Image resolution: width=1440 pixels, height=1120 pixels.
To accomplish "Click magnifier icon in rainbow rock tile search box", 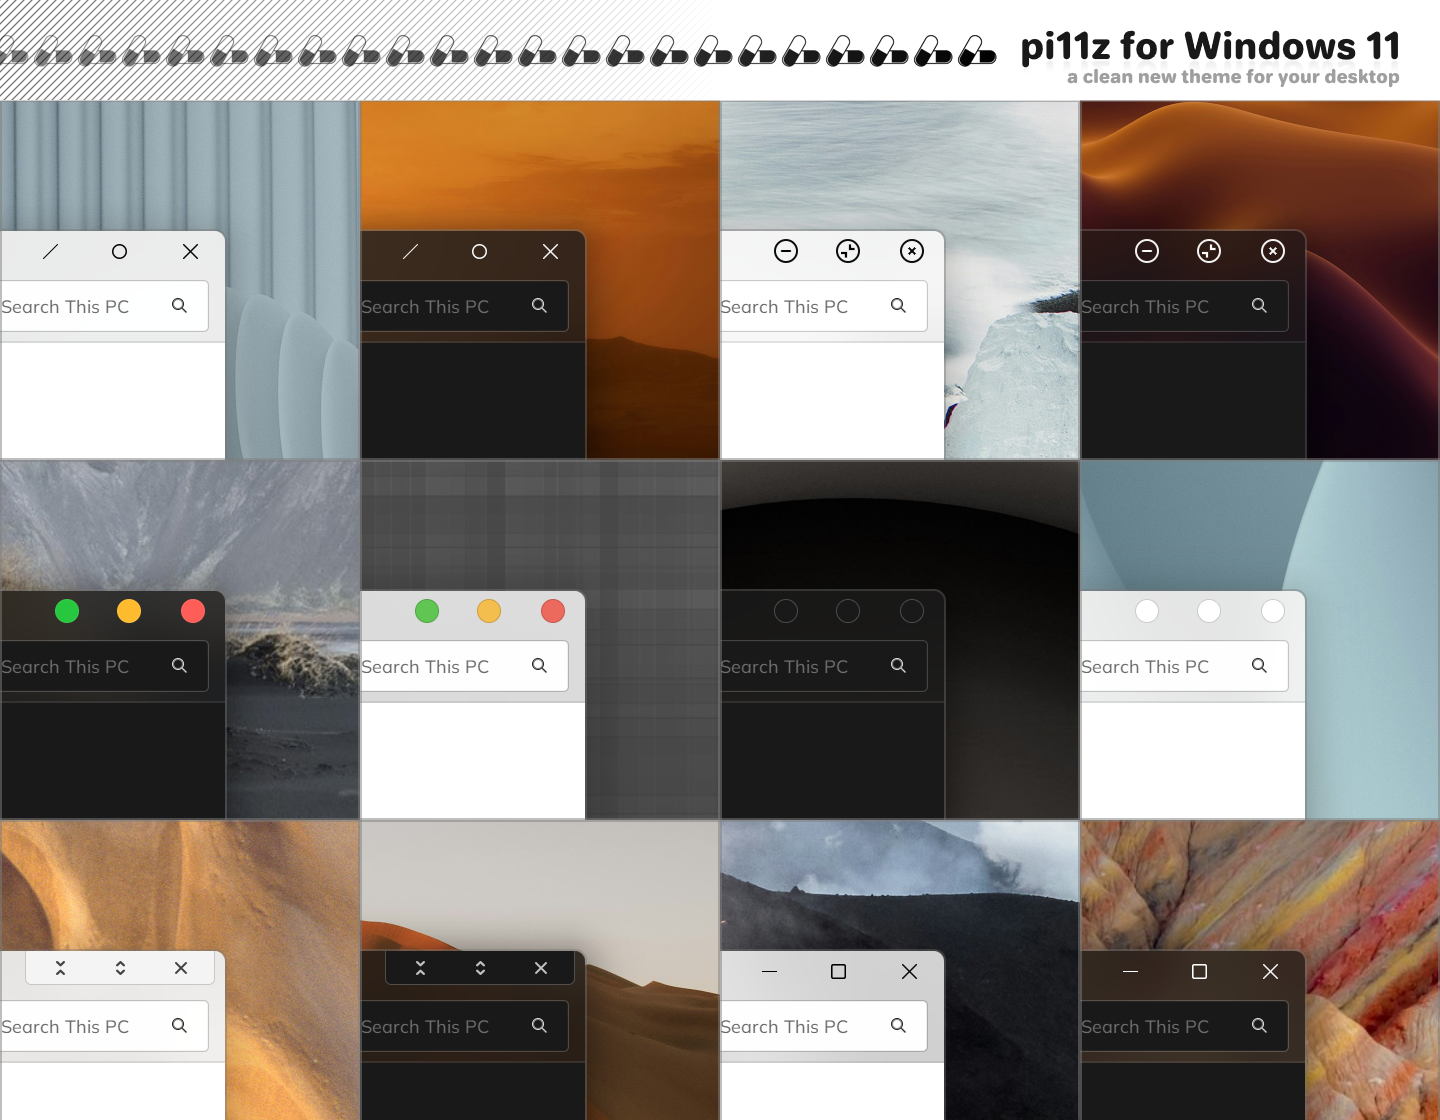I will point(1259,1026).
